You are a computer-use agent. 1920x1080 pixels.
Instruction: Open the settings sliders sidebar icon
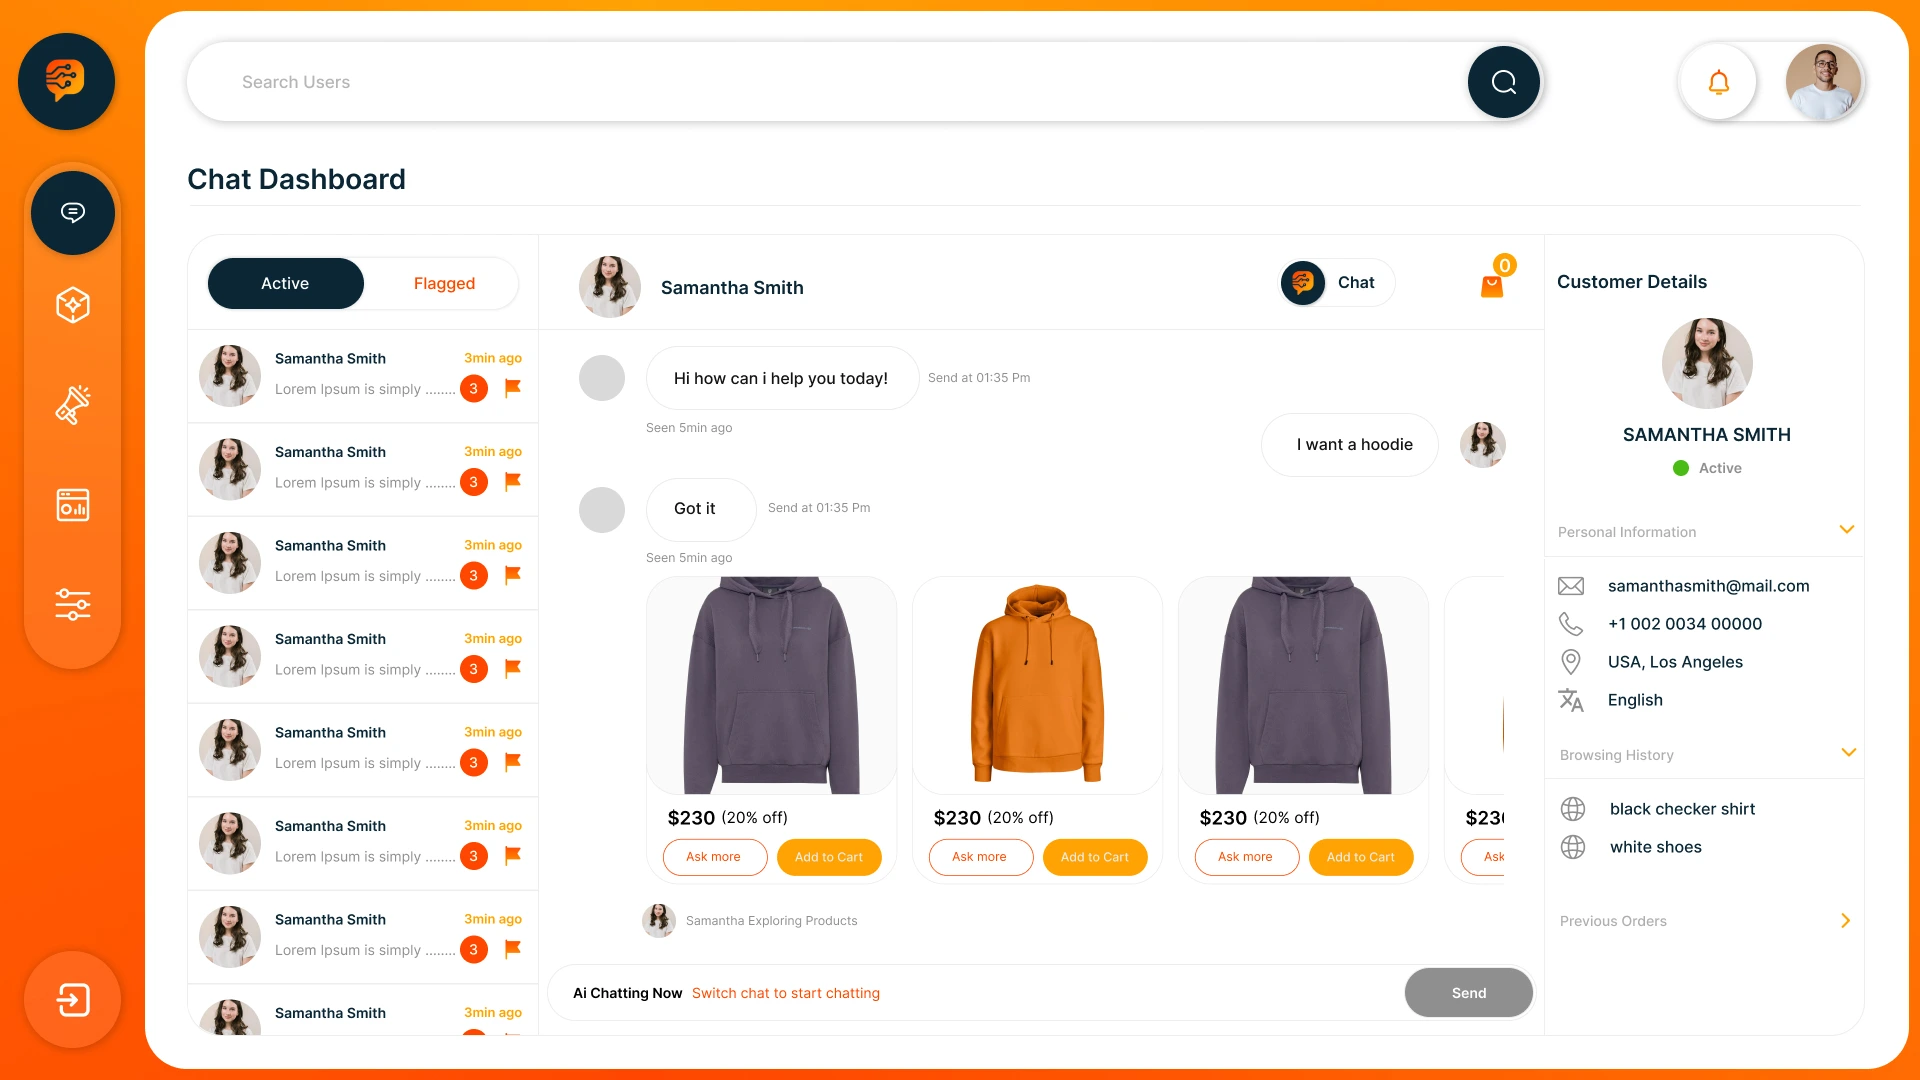[73, 604]
